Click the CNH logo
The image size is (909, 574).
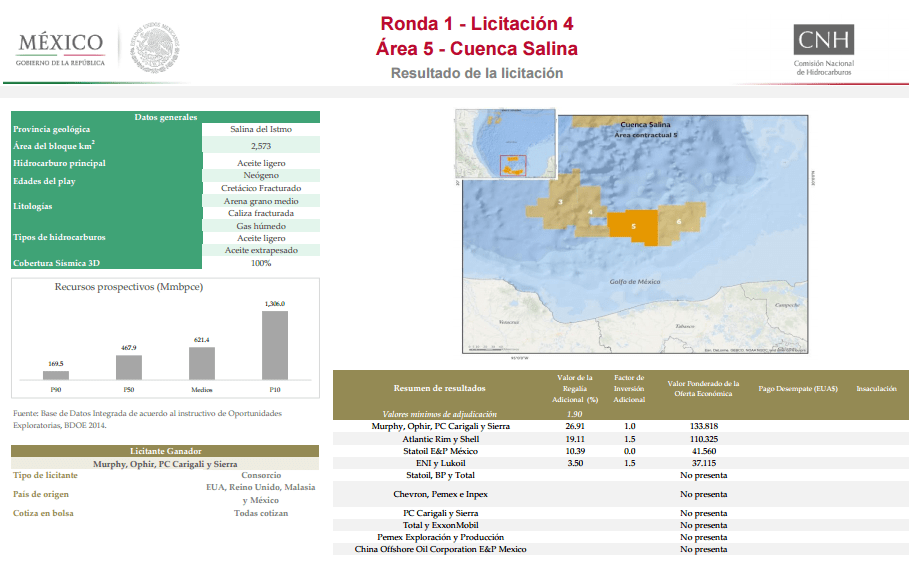[x=823, y=50]
